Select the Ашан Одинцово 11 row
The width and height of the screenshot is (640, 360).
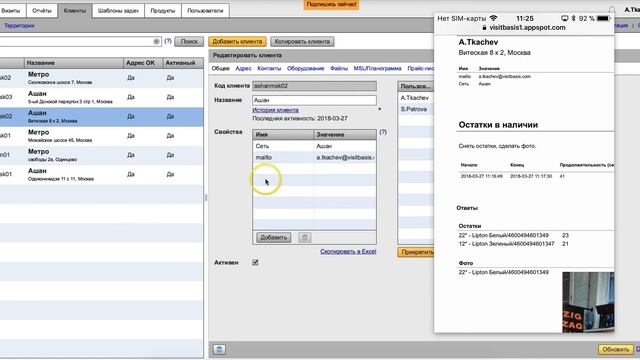pos(101,174)
